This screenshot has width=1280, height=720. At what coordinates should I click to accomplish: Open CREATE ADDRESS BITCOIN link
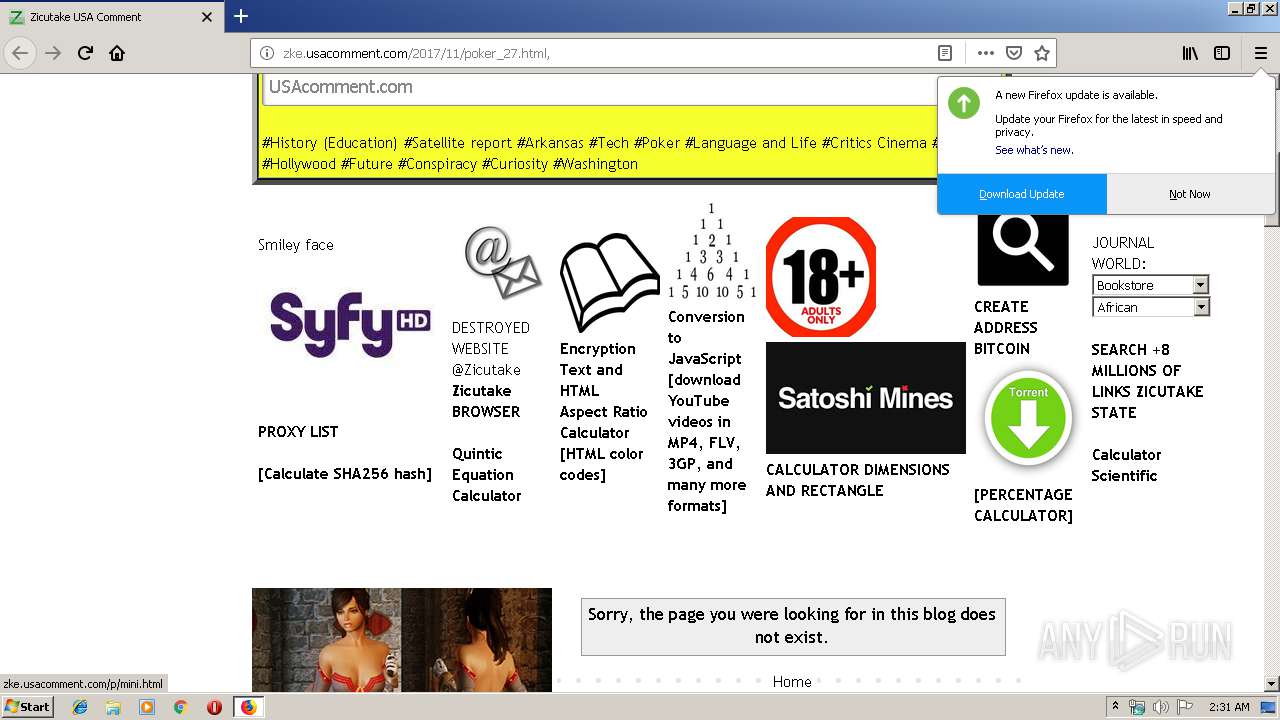pos(1006,328)
